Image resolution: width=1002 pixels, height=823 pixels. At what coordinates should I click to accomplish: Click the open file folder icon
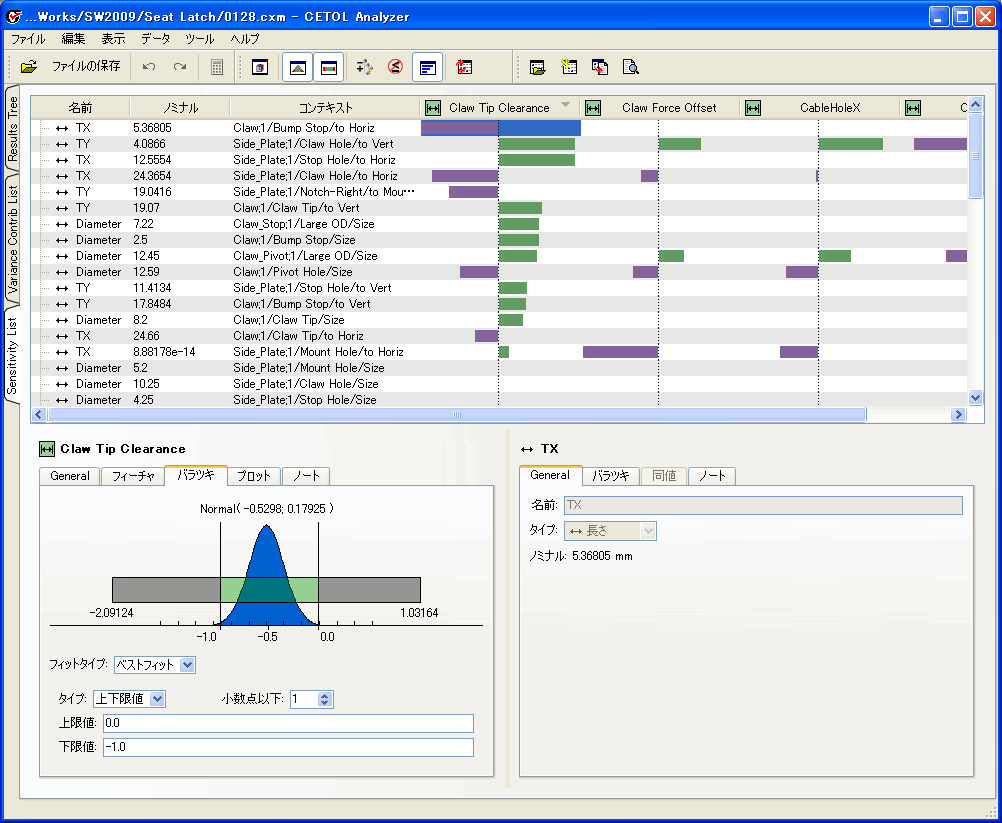pos(29,66)
